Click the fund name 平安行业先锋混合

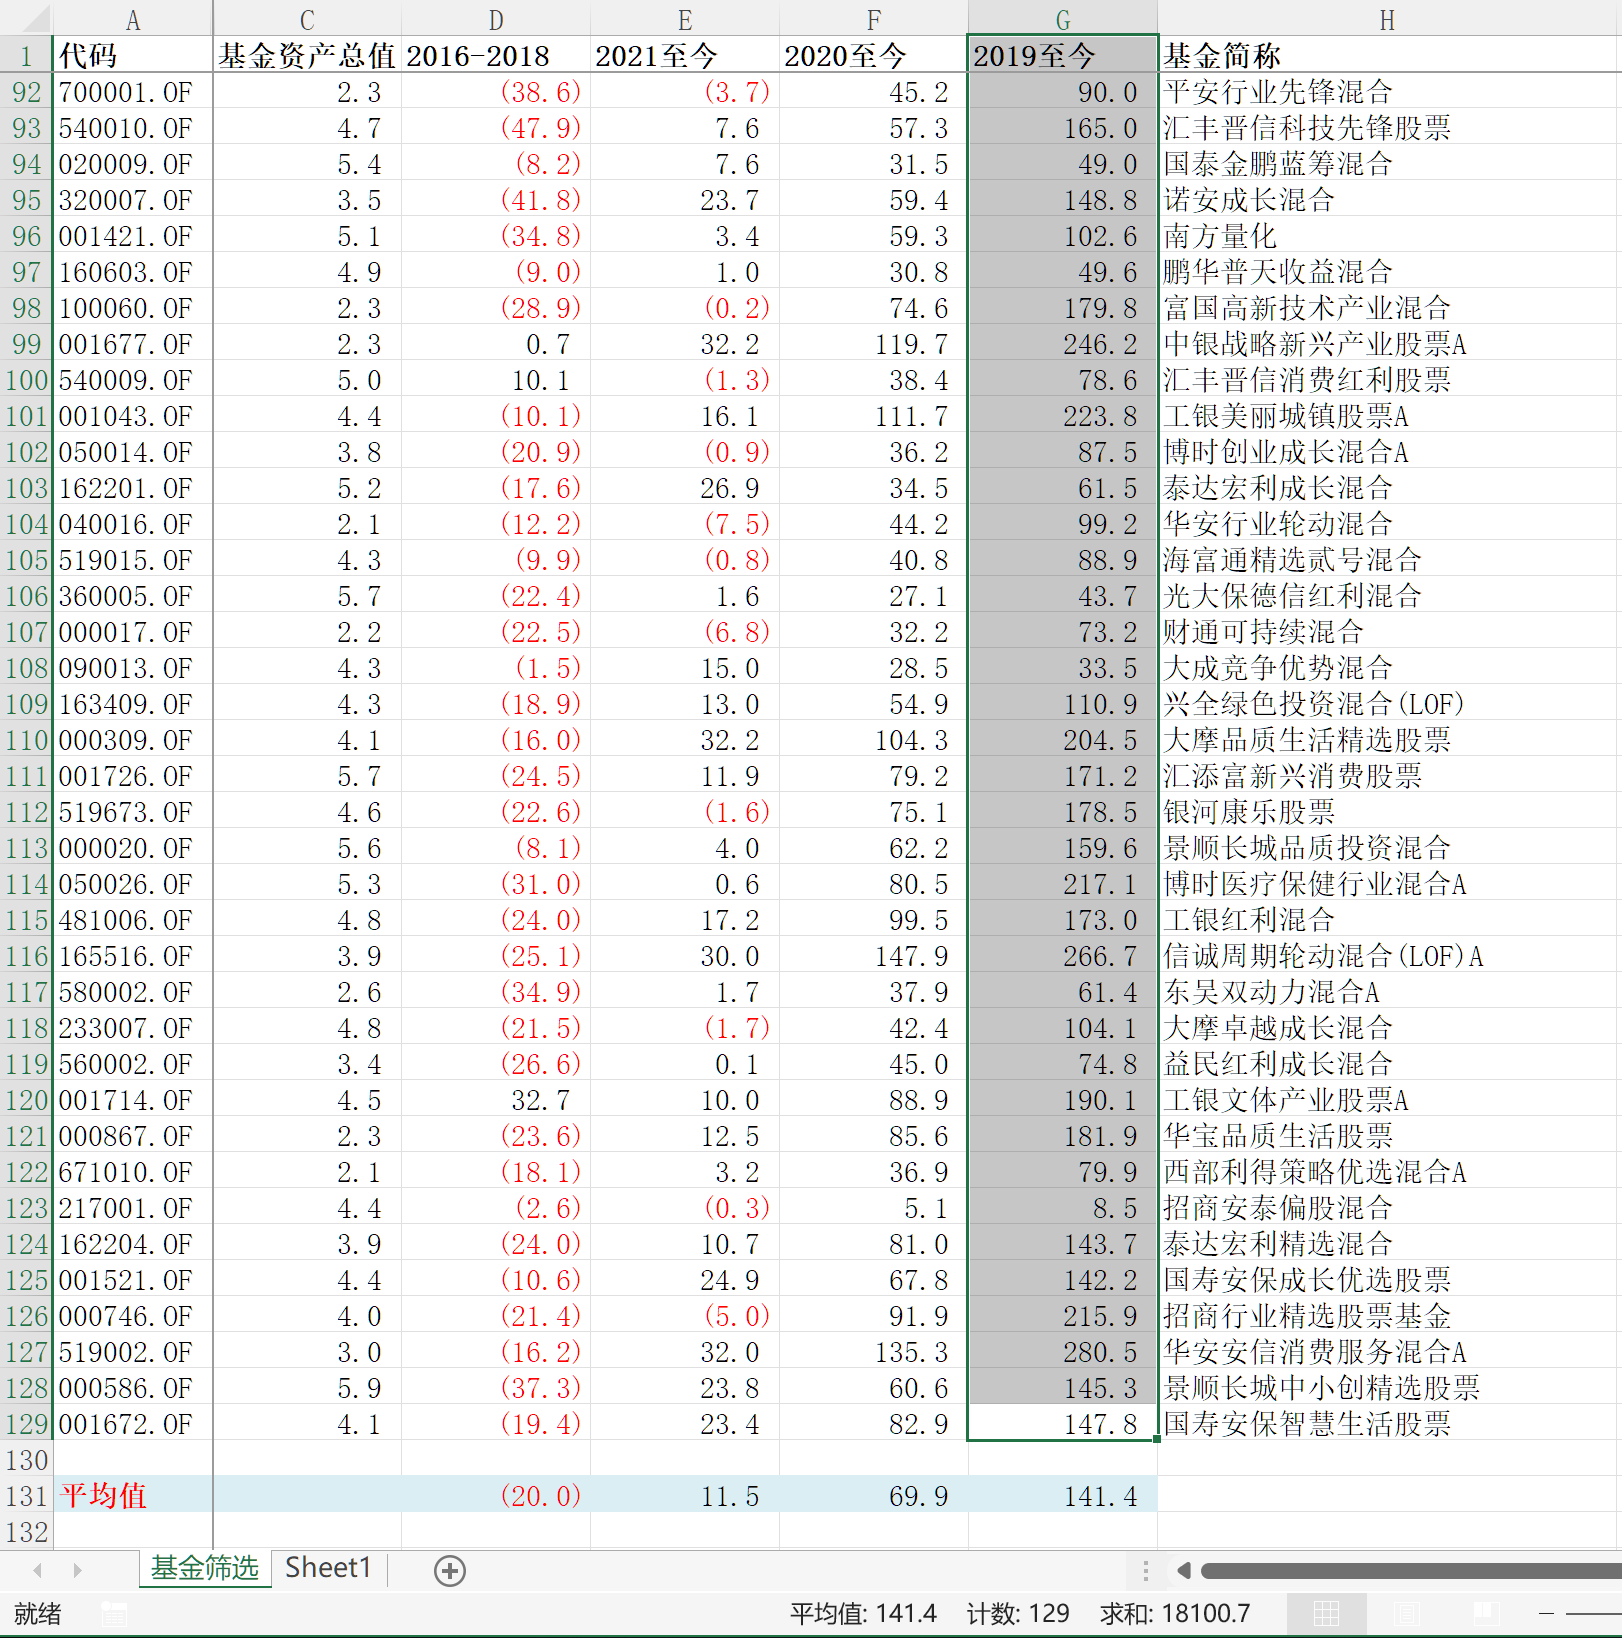click(x=1278, y=92)
